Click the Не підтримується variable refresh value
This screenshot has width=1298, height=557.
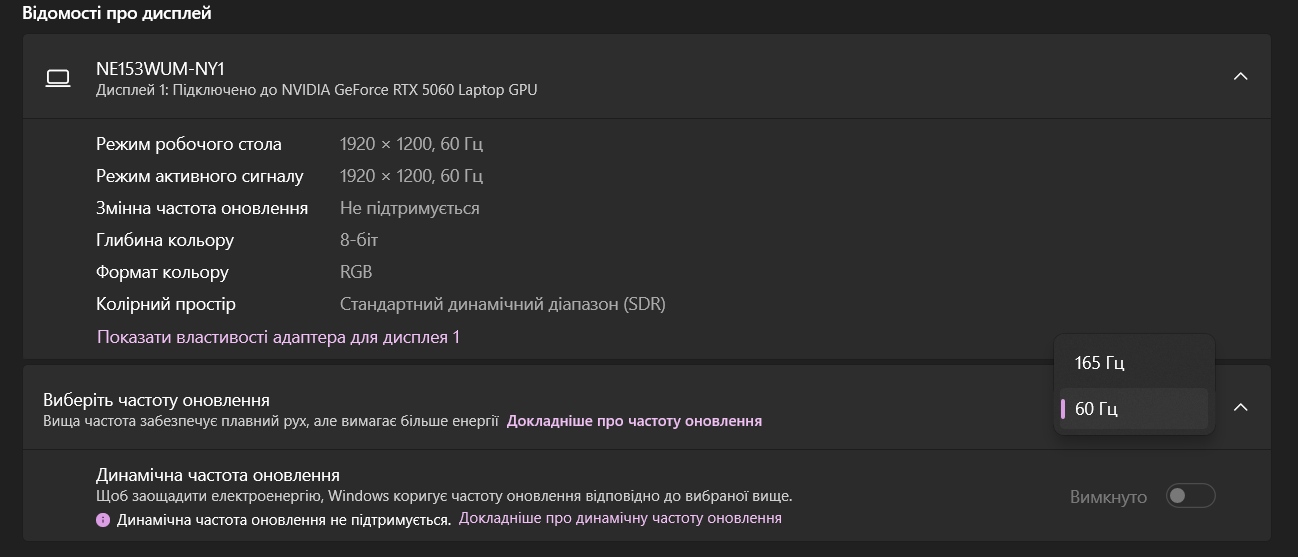coord(409,208)
